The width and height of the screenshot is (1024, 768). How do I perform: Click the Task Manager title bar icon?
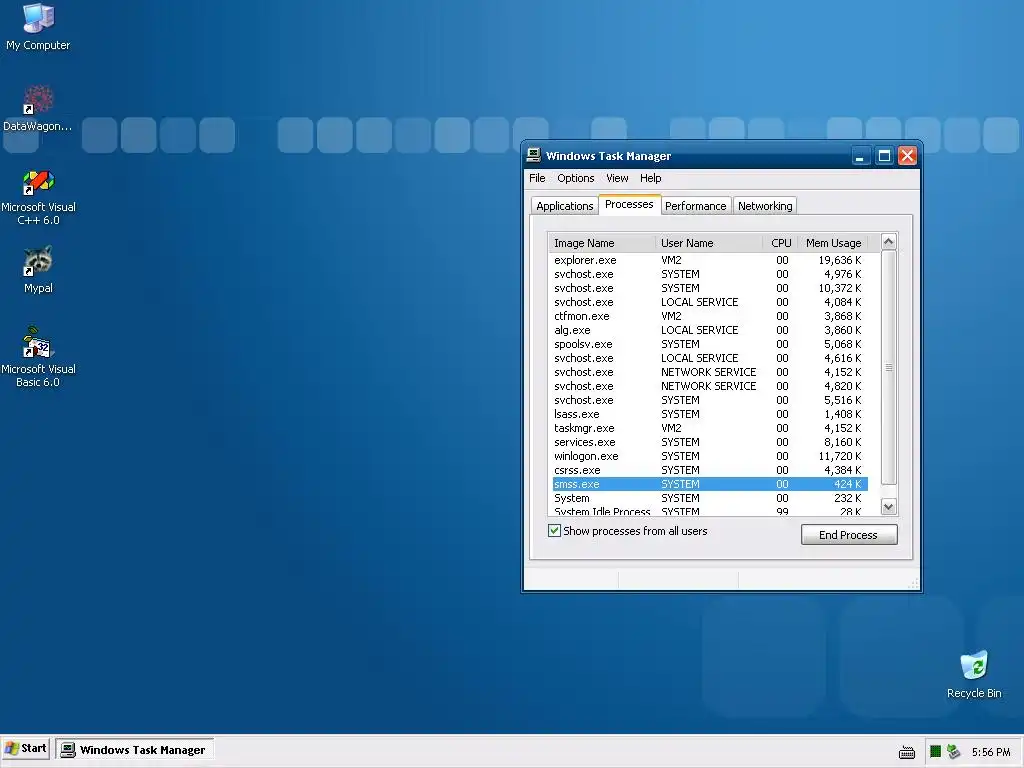pyautogui.click(x=534, y=155)
